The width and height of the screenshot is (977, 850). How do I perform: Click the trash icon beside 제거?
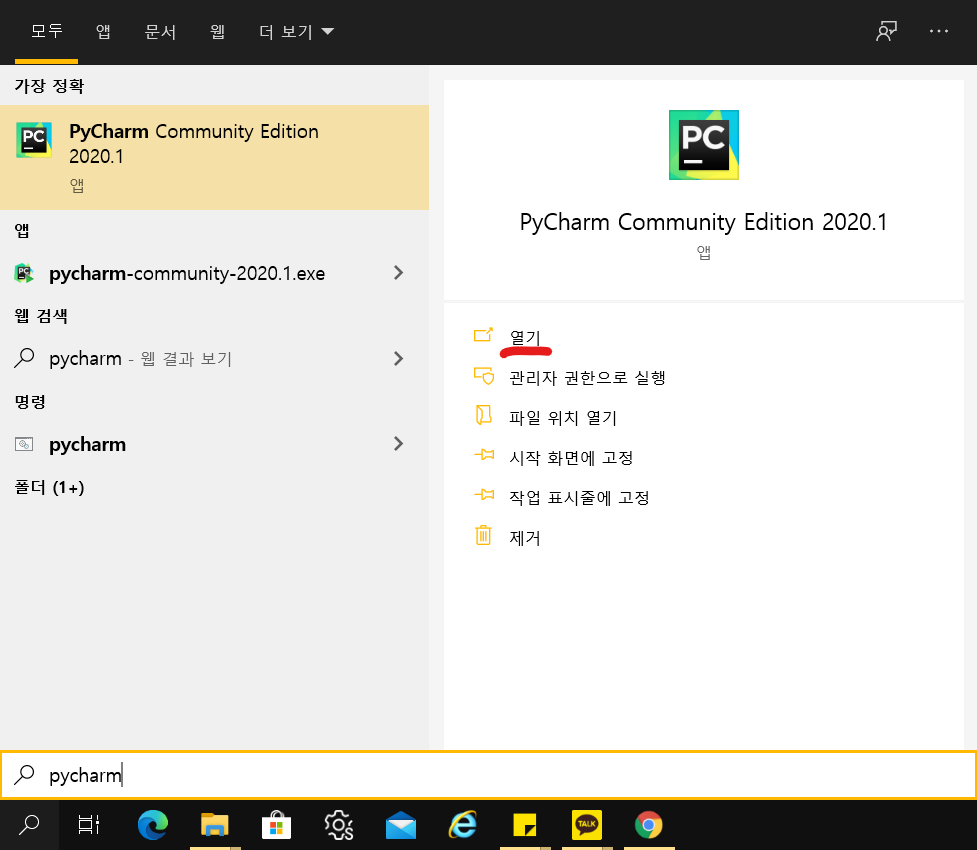[484, 535]
